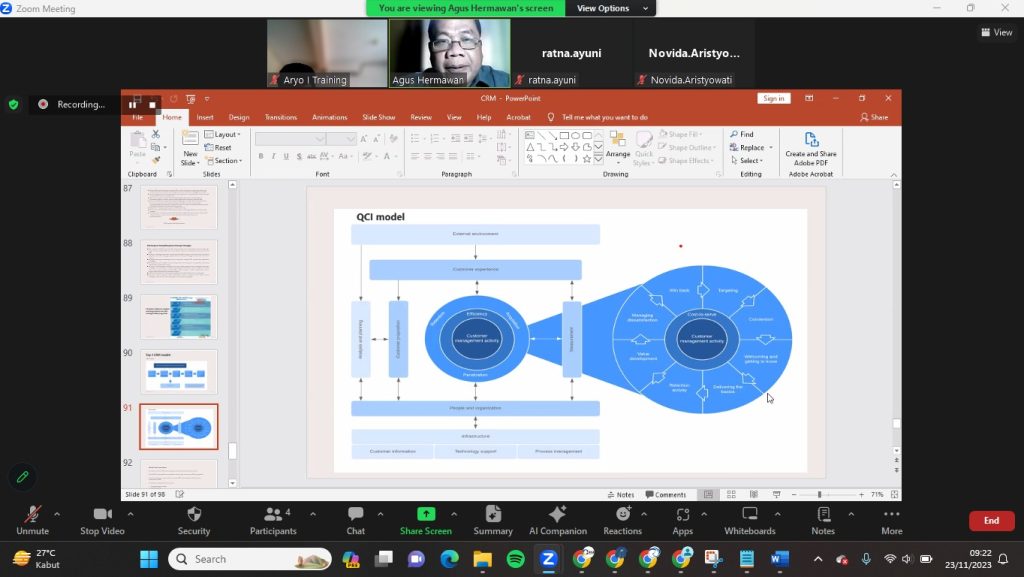Open Arrange menu in Drawing group

tap(618, 148)
